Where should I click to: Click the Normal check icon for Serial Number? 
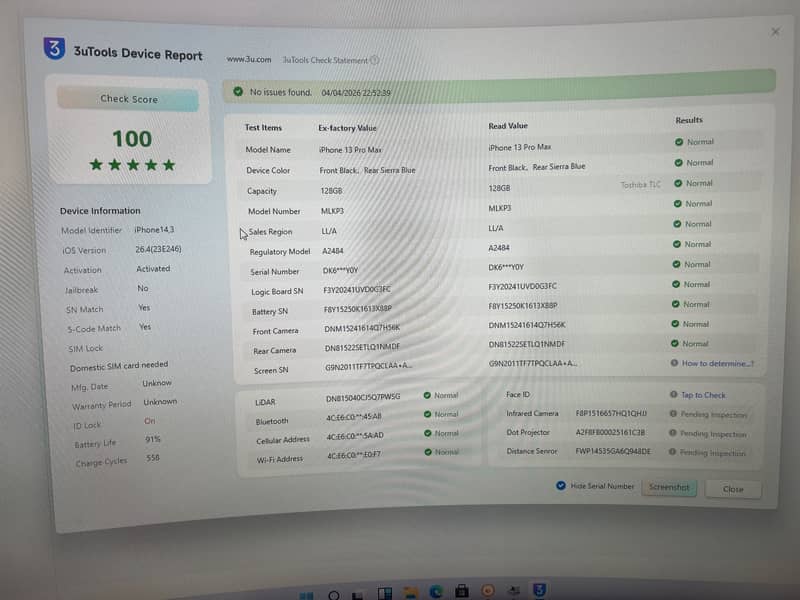point(676,264)
